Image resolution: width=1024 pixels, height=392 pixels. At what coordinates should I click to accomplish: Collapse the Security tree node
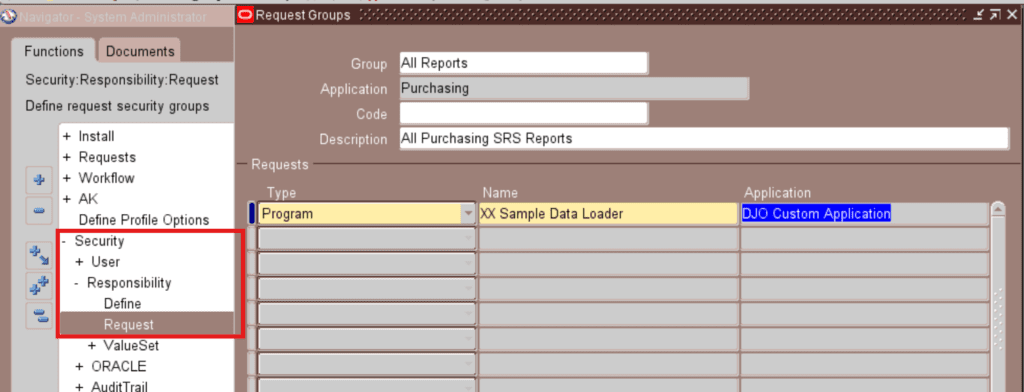65,241
